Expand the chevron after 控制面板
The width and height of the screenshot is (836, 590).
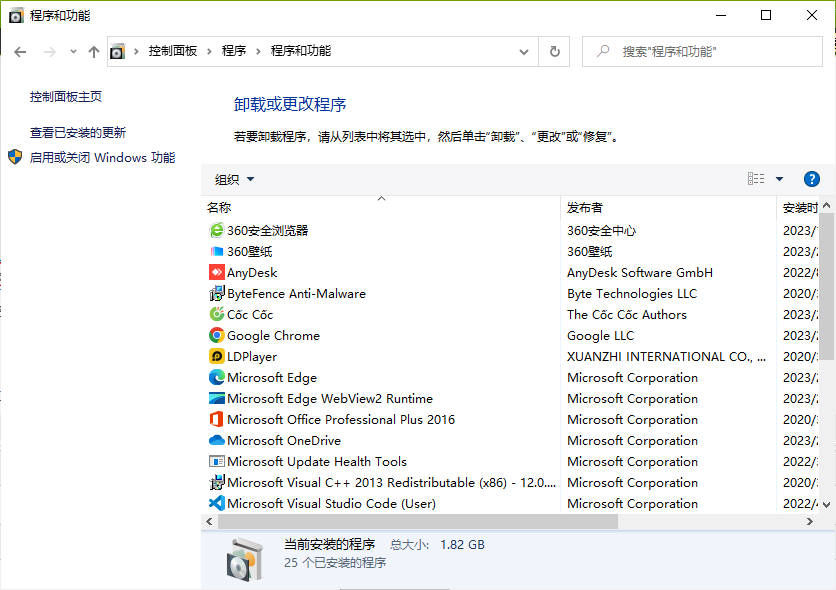pyautogui.click(x=209, y=51)
